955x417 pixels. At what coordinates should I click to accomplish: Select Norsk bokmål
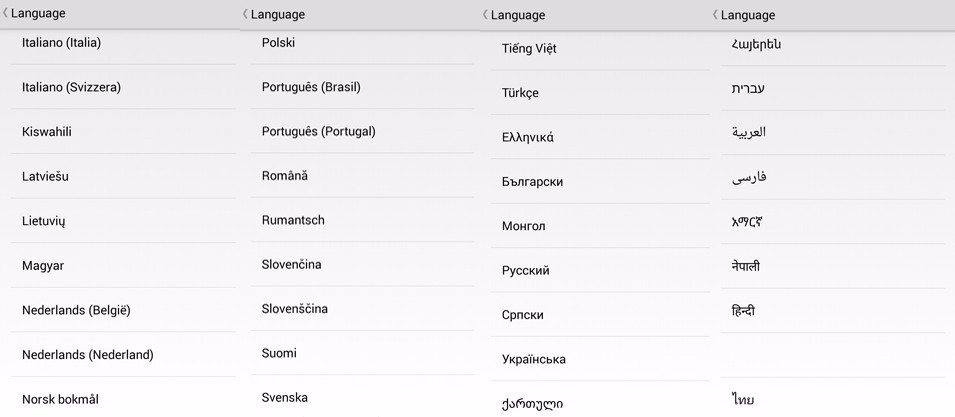[123, 398]
